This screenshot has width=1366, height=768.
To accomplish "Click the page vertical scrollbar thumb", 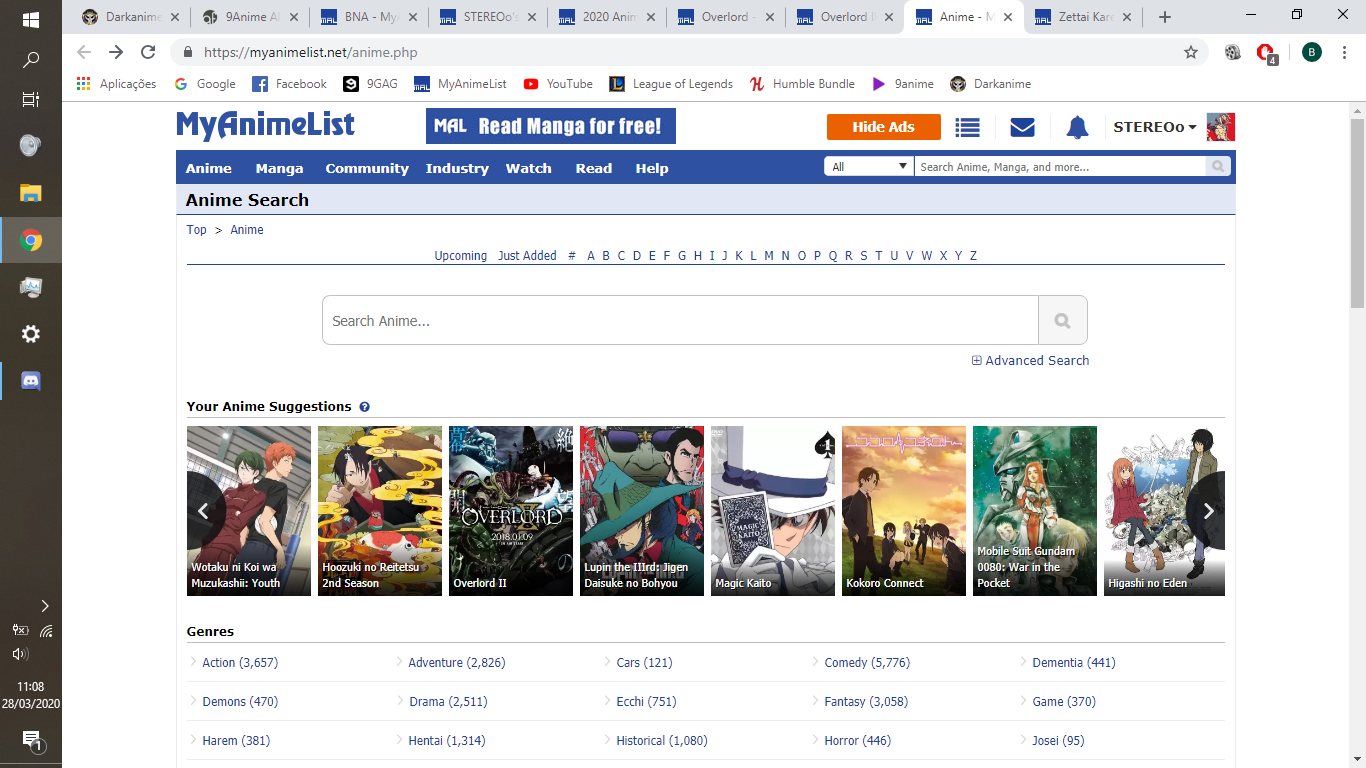I will 1357,213.
